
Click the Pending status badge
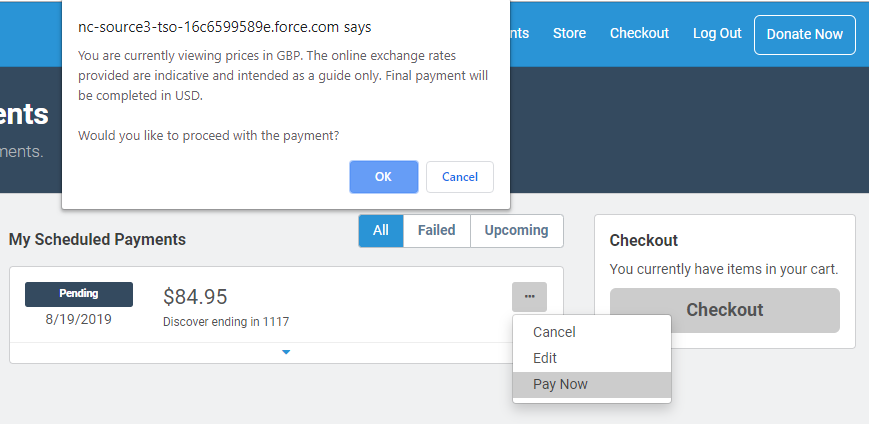tap(79, 294)
